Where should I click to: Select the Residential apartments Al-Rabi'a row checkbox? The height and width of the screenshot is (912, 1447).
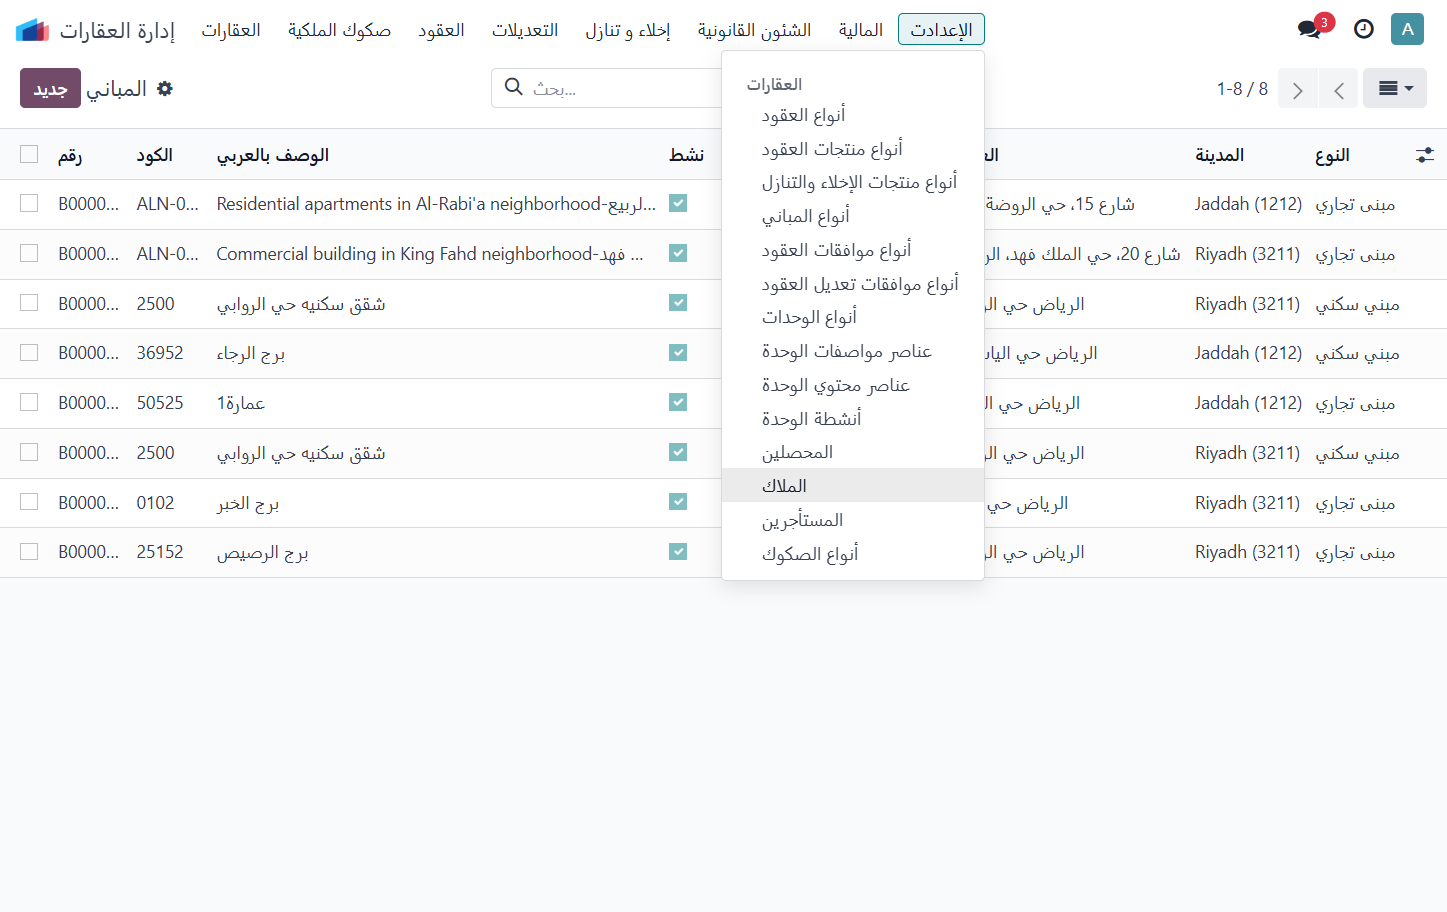tap(29, 203)
